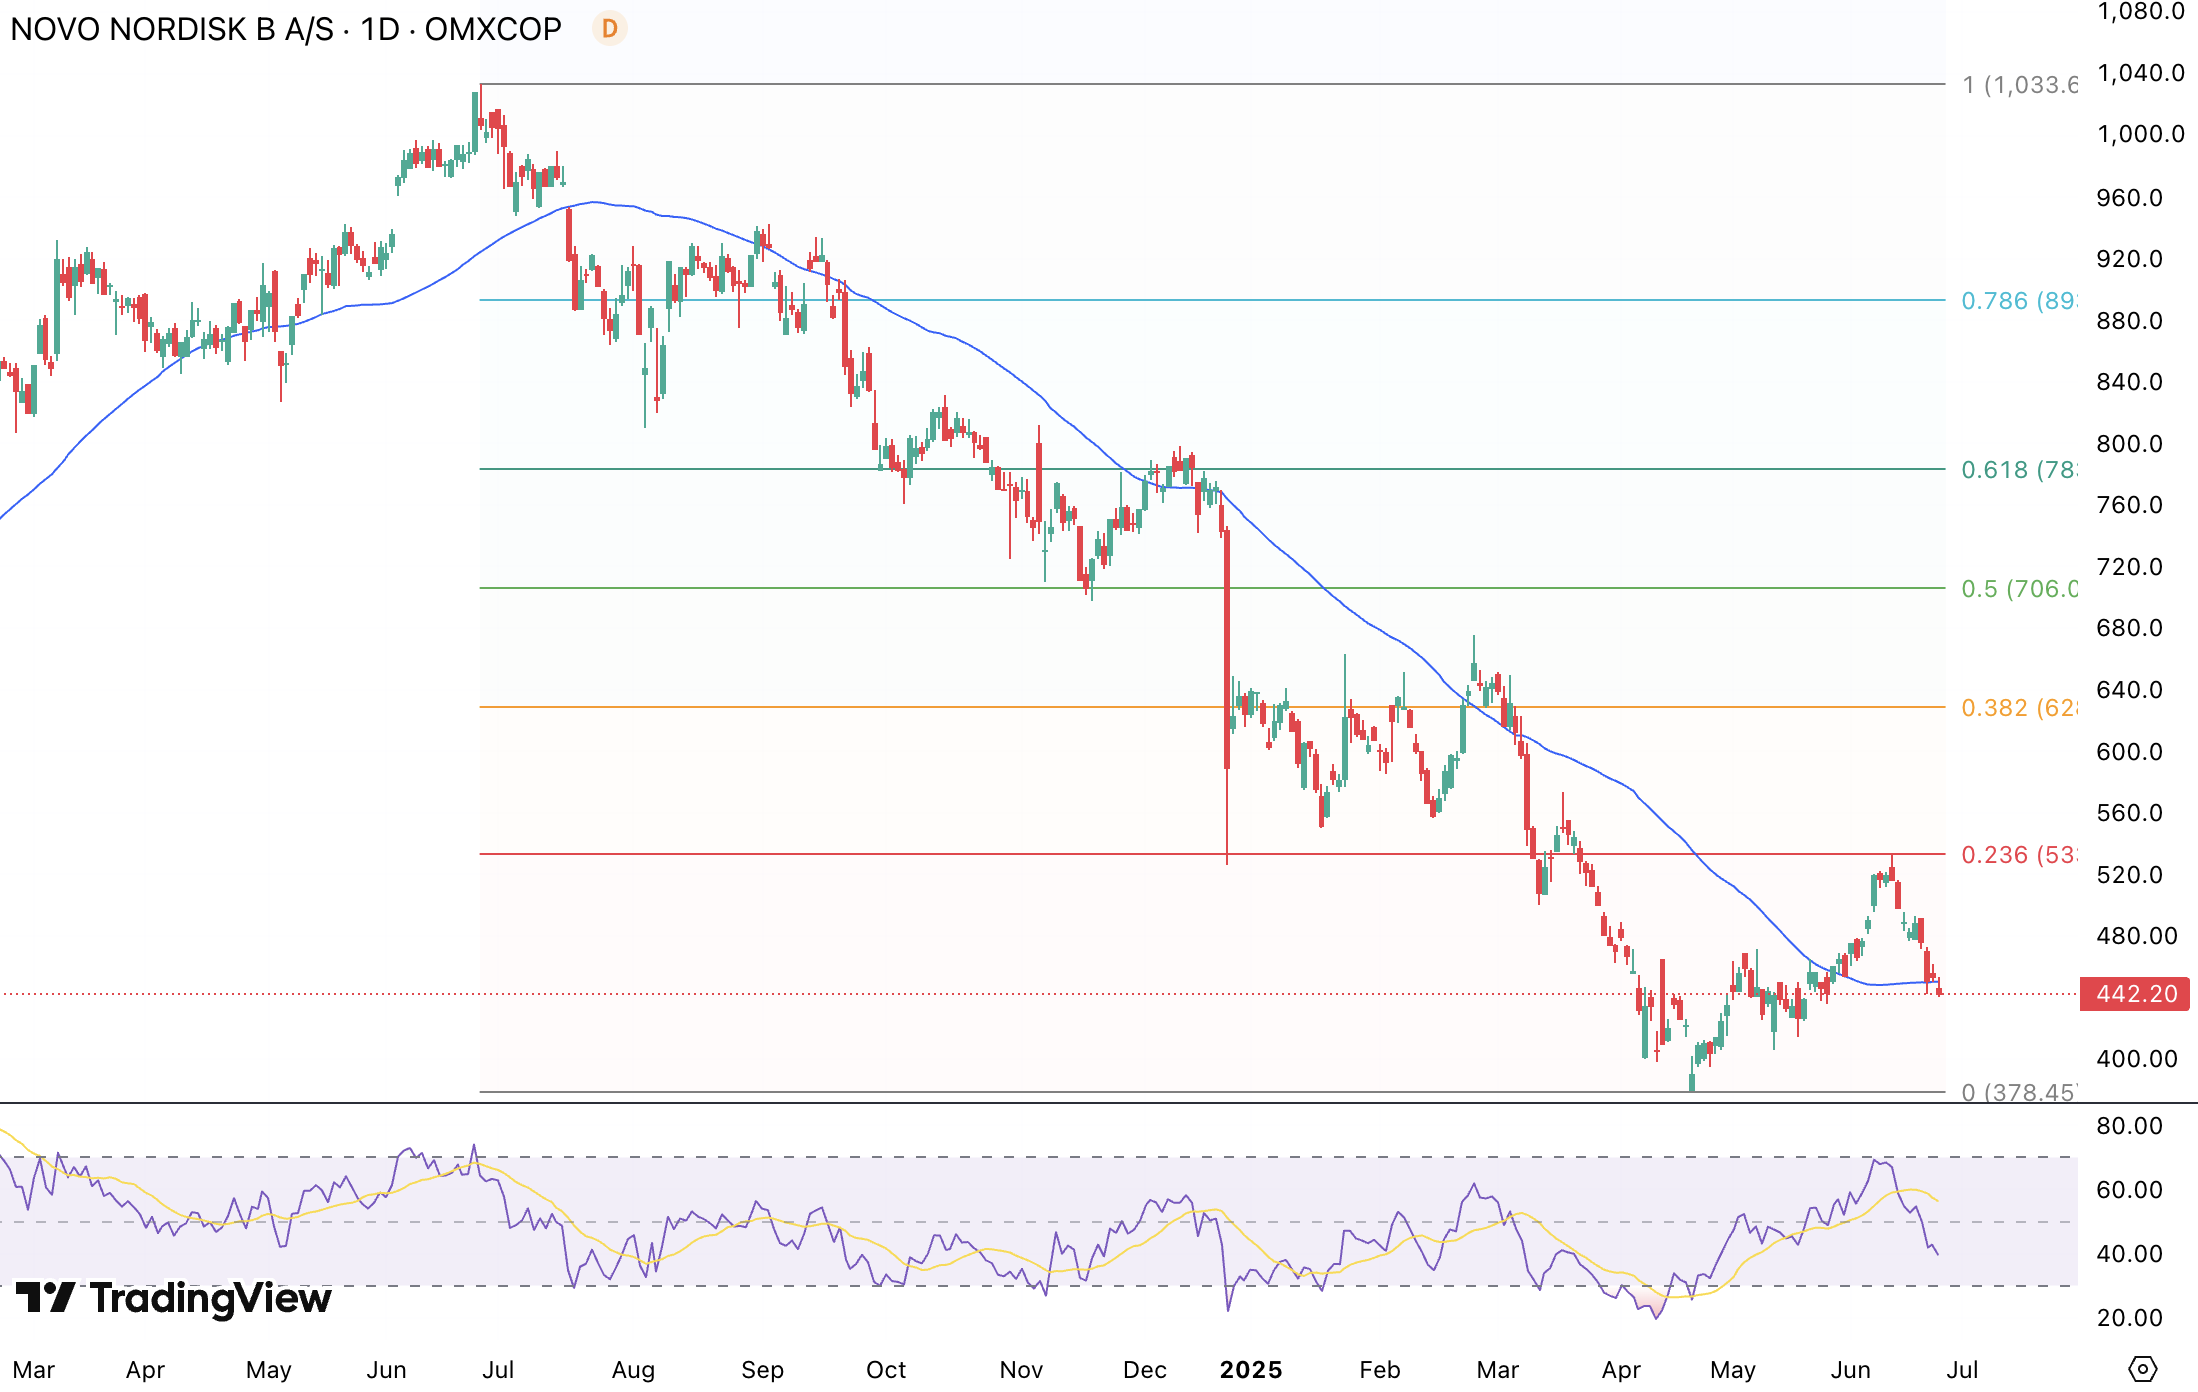Open chart settings hexagon icon at bottom right
Viewport: 2198px width, 1392px height.
click(x=2142, y=1369)
